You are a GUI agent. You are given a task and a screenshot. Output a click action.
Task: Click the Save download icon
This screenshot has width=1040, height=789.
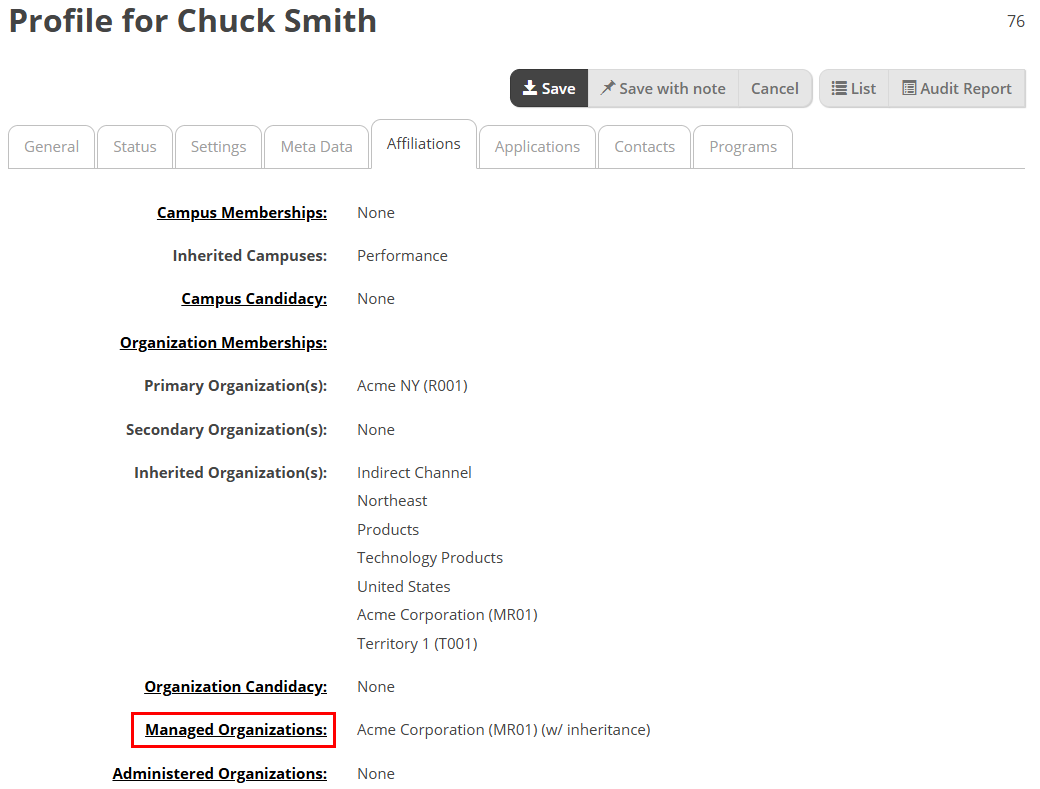click(x=529, y=88)
